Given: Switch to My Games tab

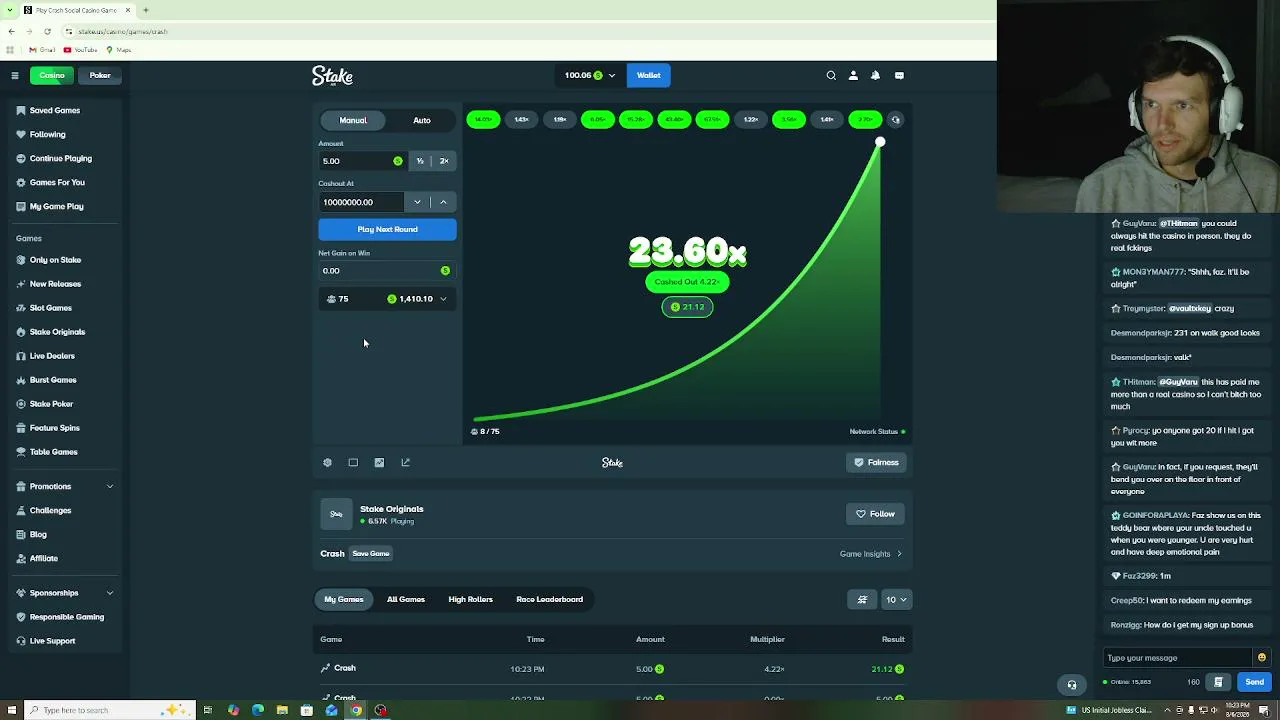Looking at the screenshot, I should coord(344,599).
